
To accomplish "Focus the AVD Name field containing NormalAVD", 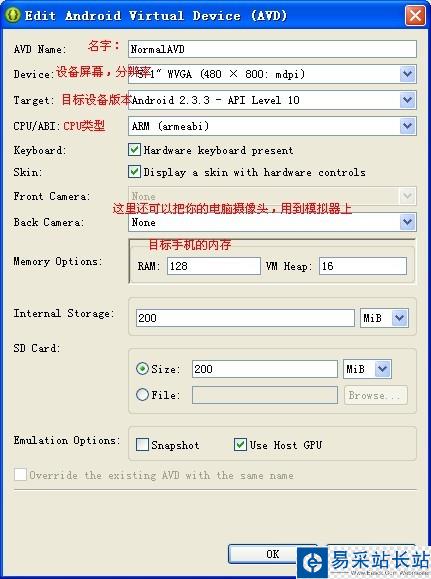I will click(x=272, y=49).
